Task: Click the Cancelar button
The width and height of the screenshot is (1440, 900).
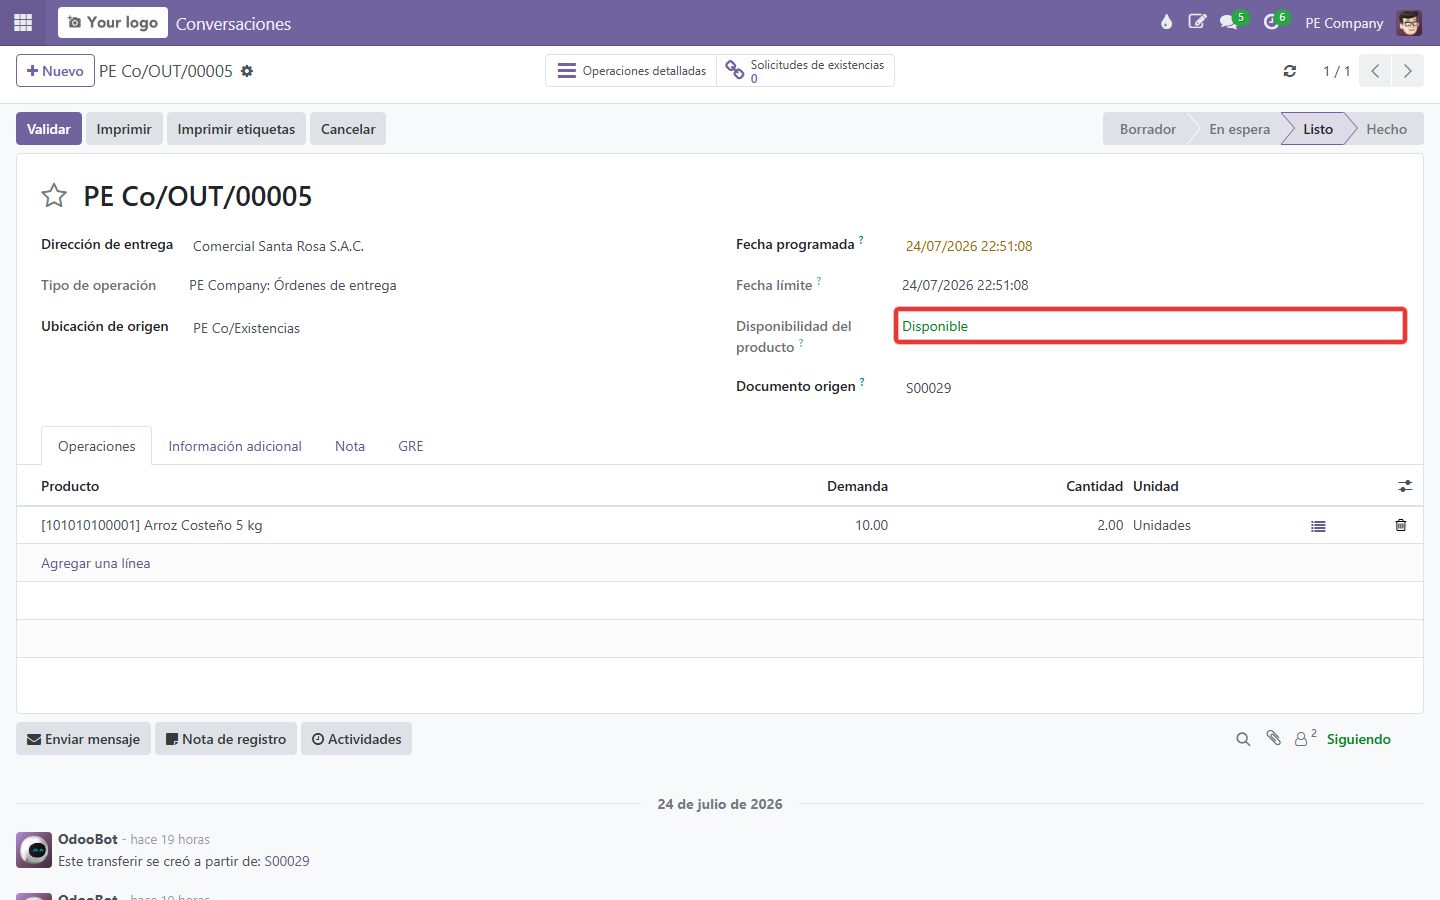Action: pos(348,129)
